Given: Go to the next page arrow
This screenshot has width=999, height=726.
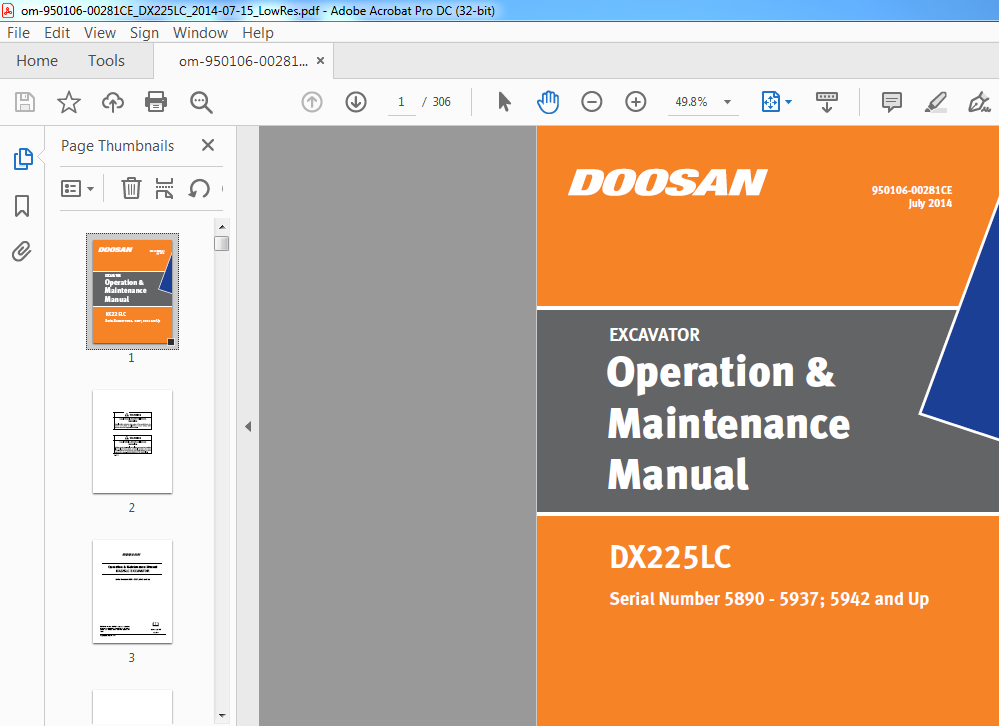Looking at the screenshot, I should 356,102.
